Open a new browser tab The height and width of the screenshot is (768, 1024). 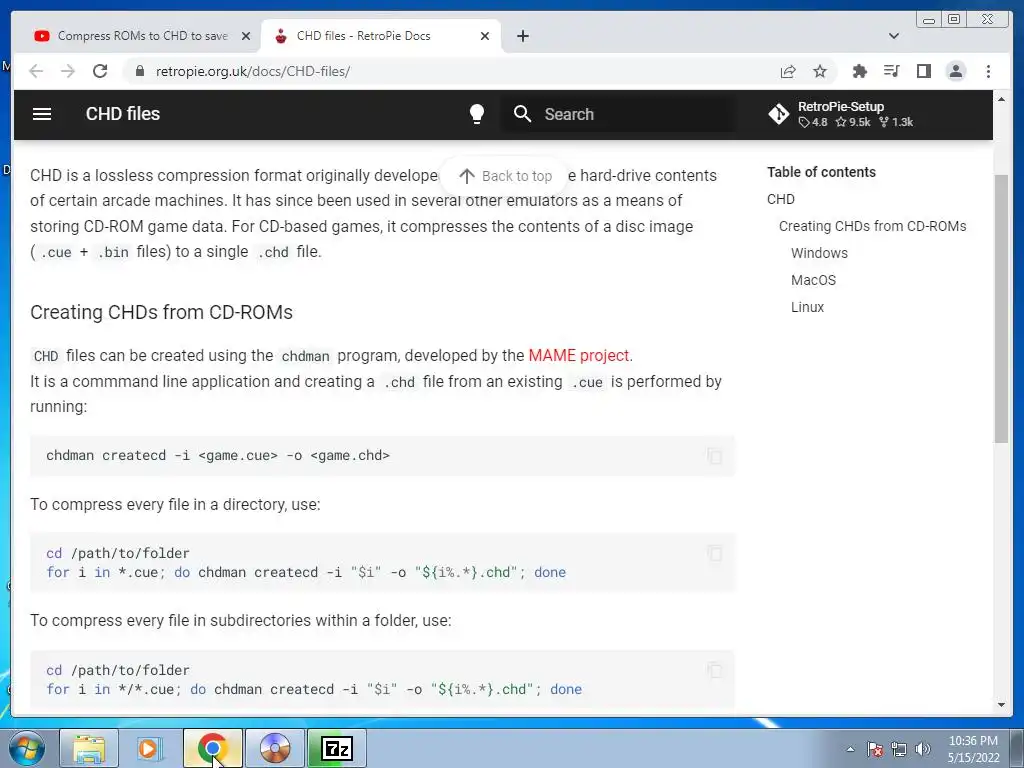tap(522, 36)
